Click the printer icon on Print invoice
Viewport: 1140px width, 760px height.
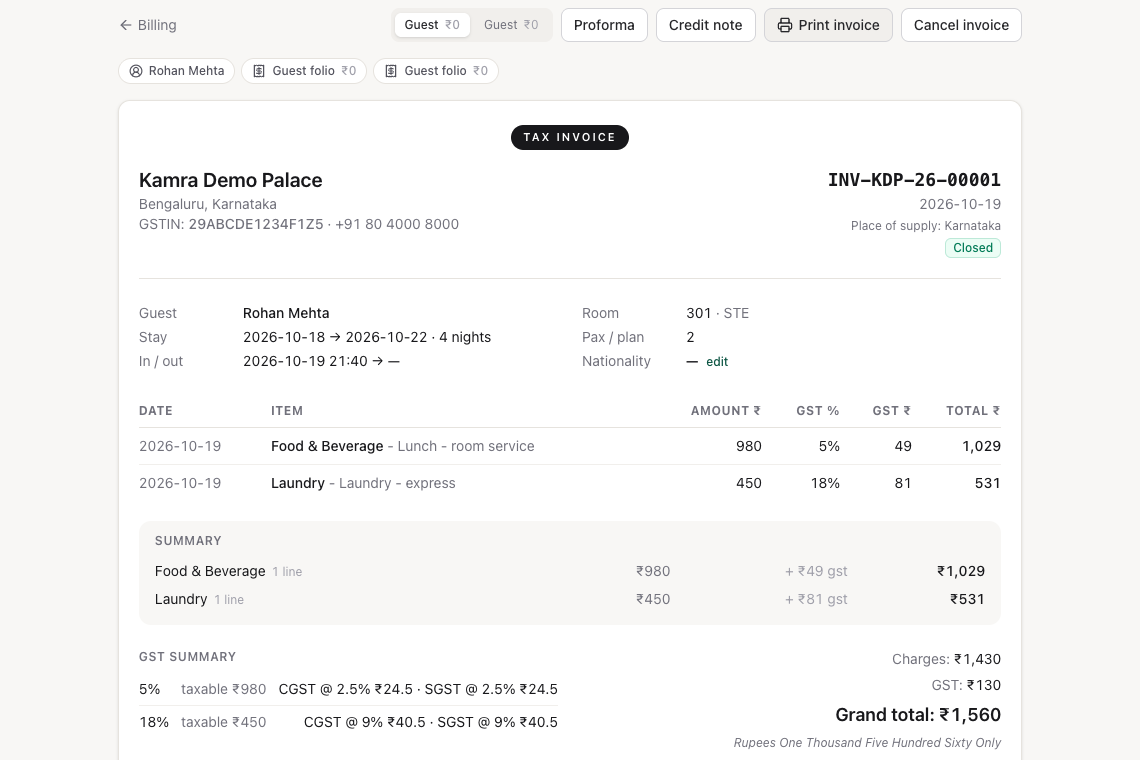click(784, 25)
